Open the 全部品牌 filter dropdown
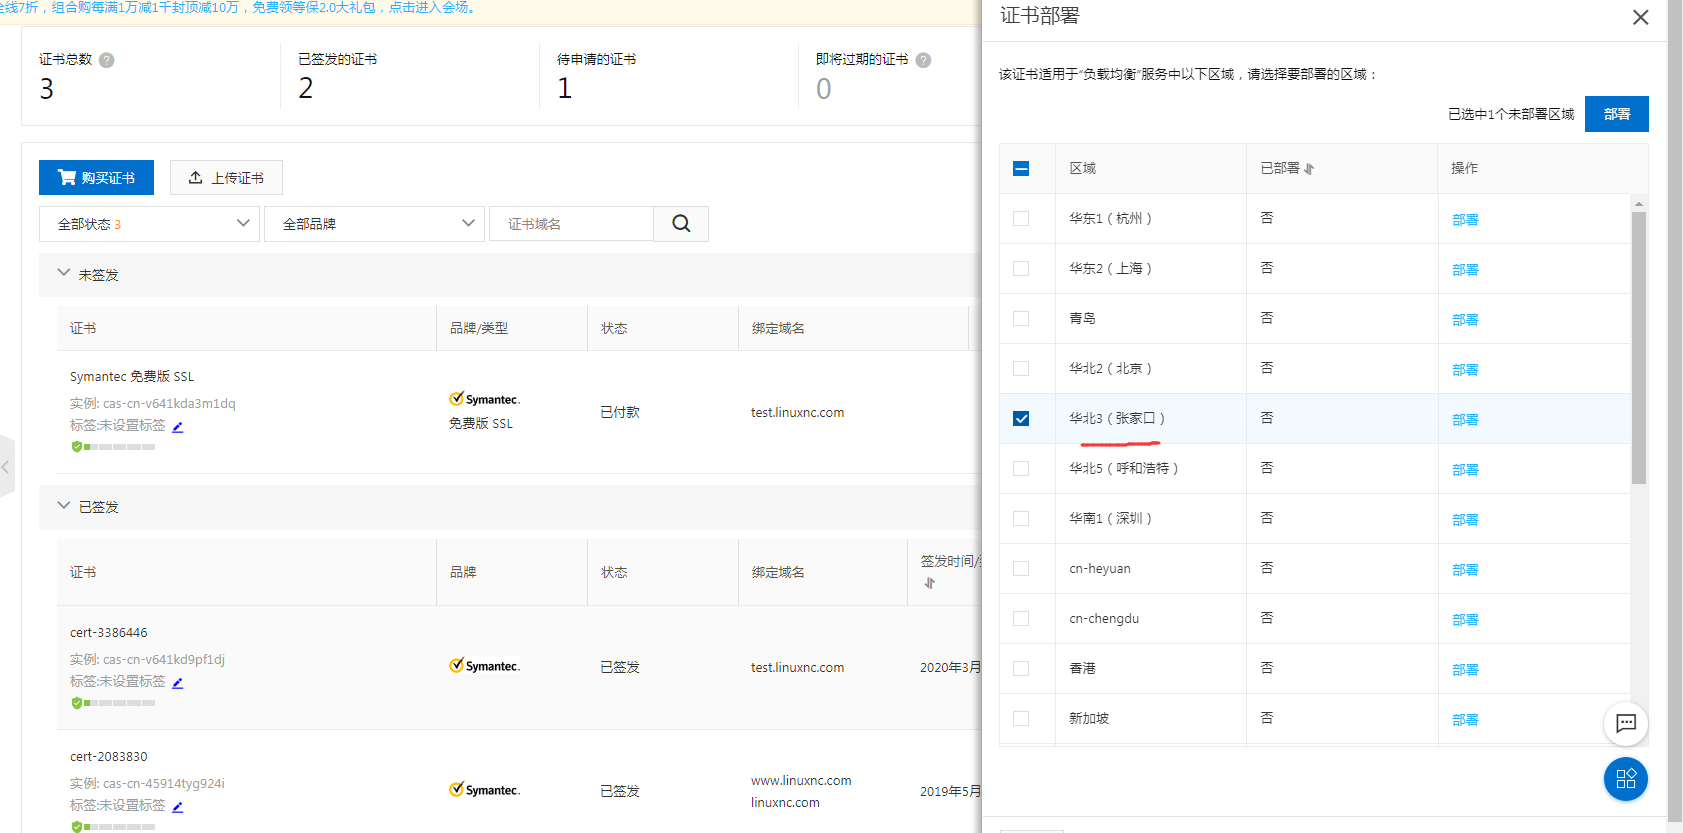The height and width of the screenshot is (833, 1683). point(374,224)
